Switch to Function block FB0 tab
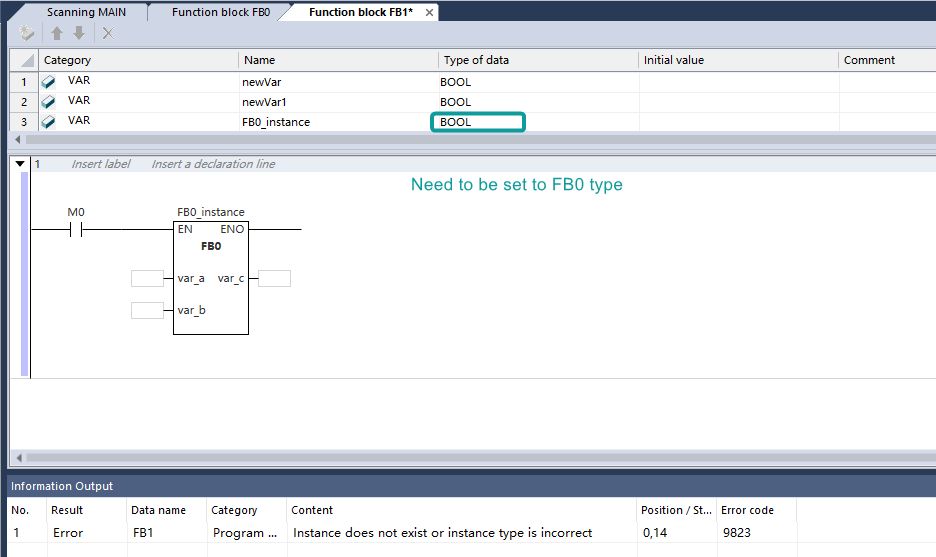 click(x=220, y=12)
